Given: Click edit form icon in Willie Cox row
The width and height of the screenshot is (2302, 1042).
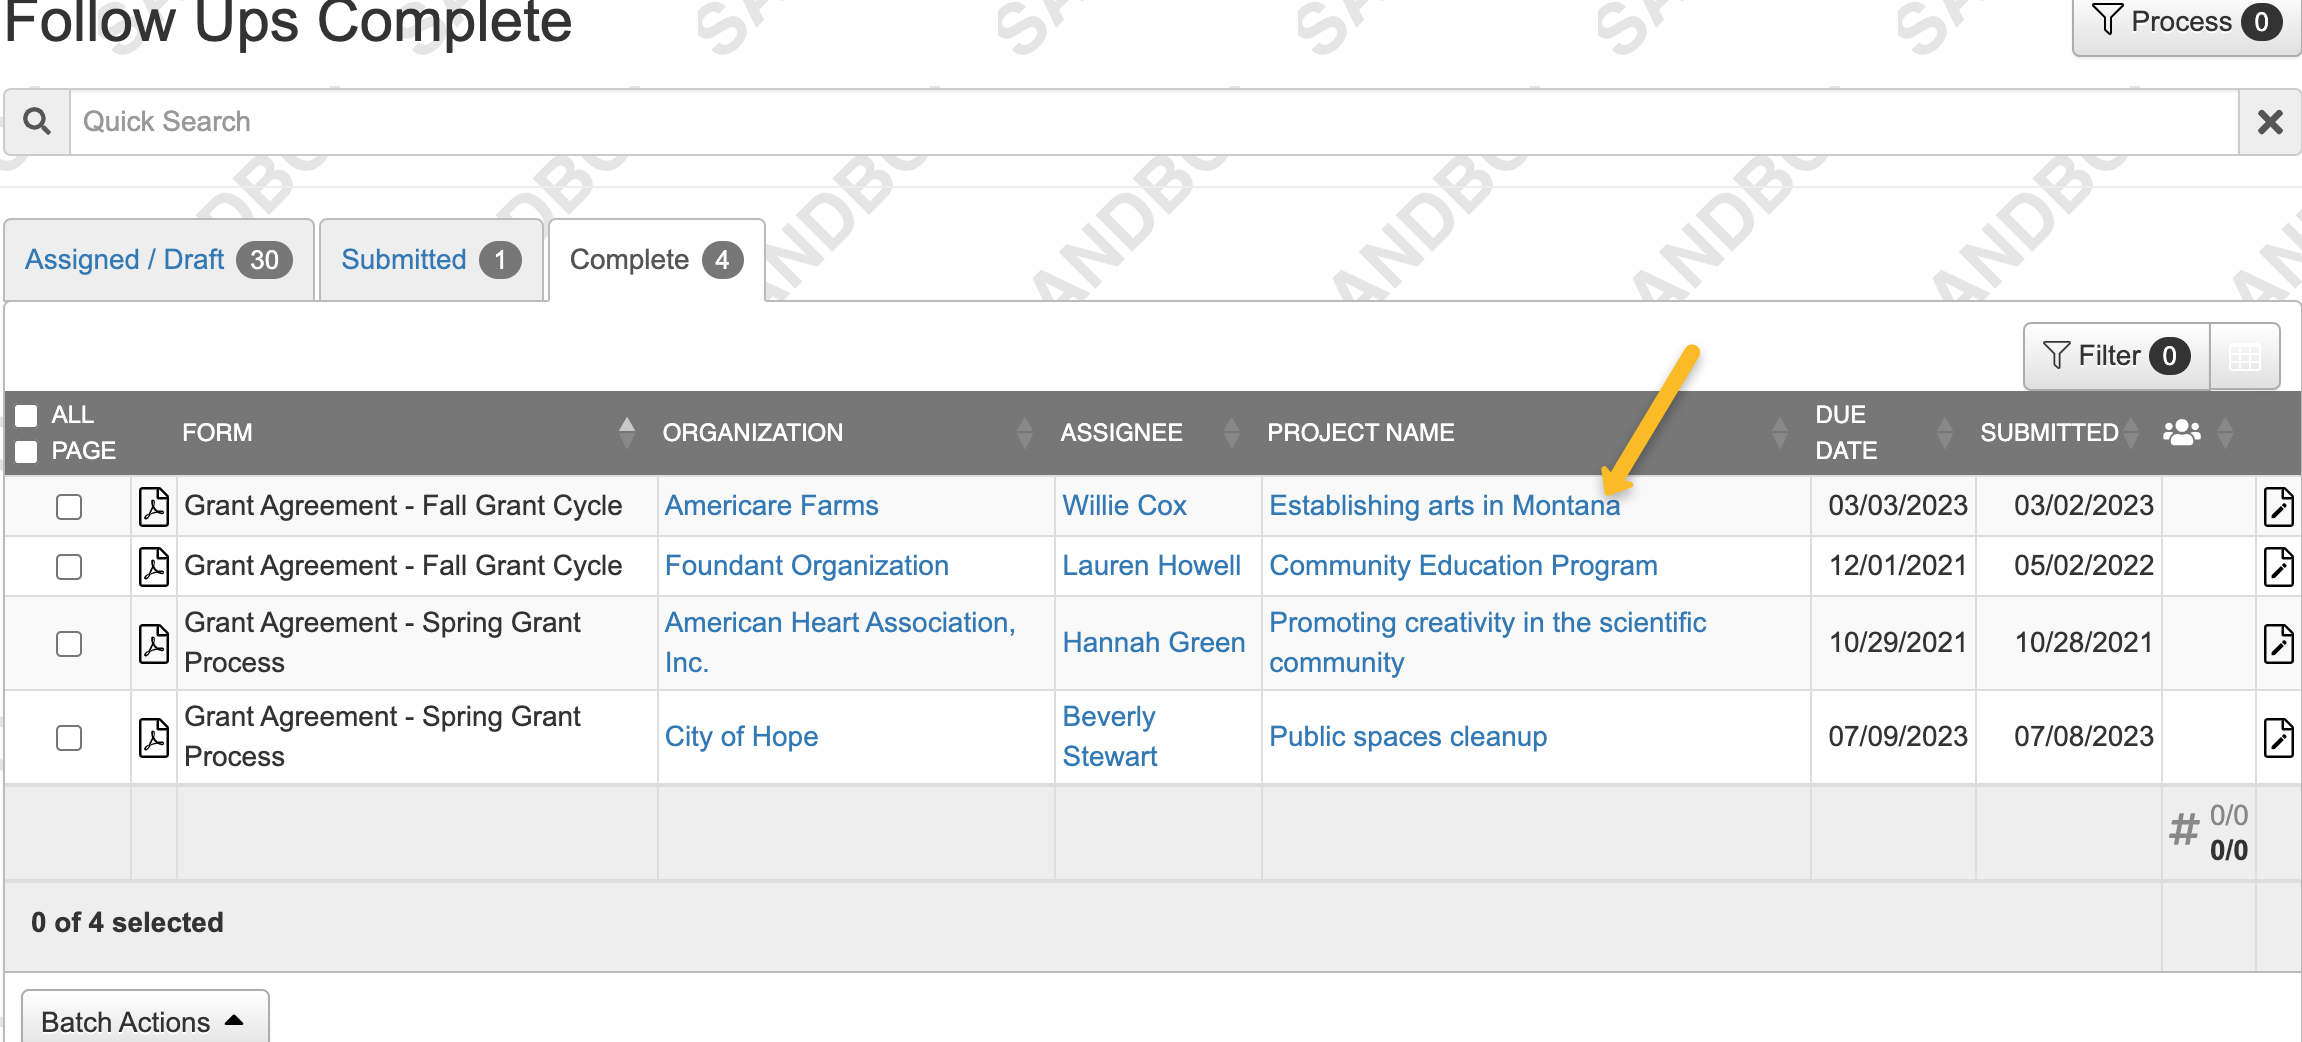Looking at the screenshot, I should [x=2278, y=507].
